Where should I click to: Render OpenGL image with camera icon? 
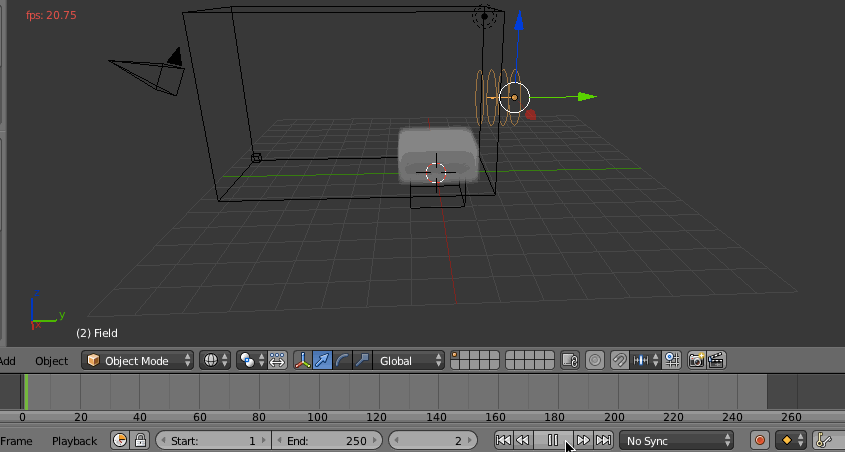coord(697,360)
